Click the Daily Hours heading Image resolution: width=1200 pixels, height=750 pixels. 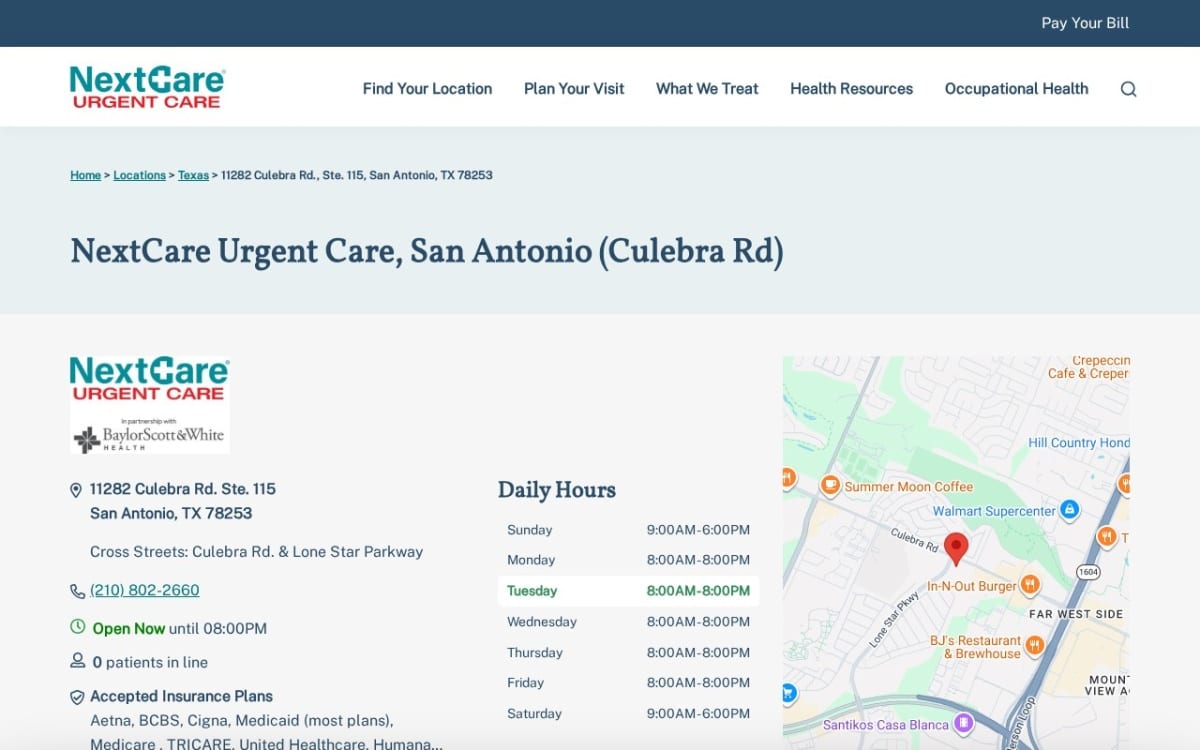pyautogui.click(x=557, y=490)
